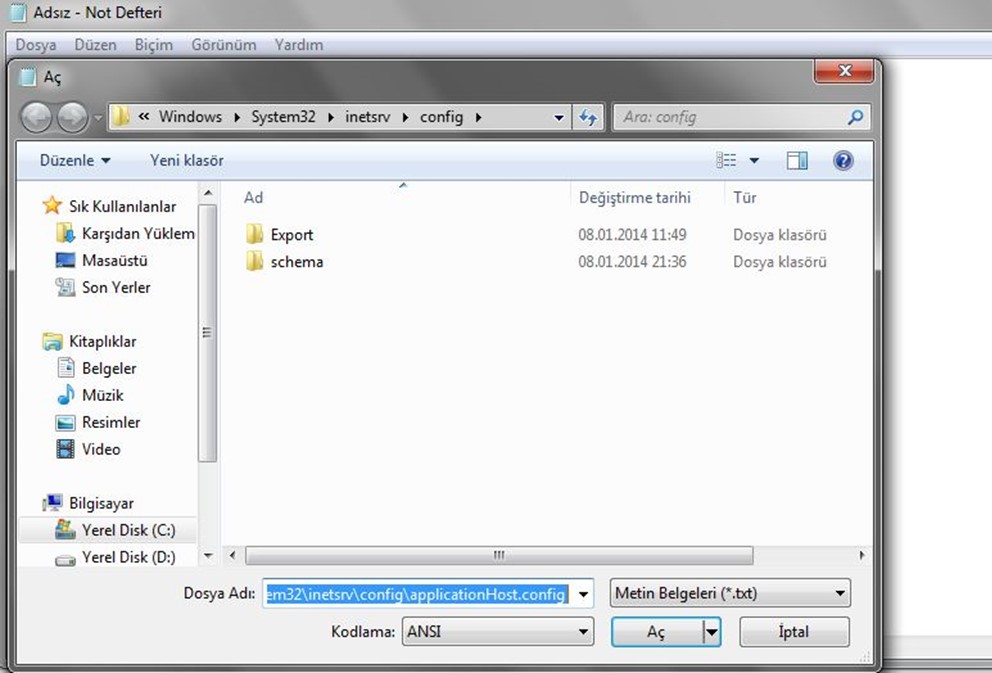Click the scroll left arrow of file list
Image resolution: width=992 pixels, height=673 pixels.
coord(232,555)
